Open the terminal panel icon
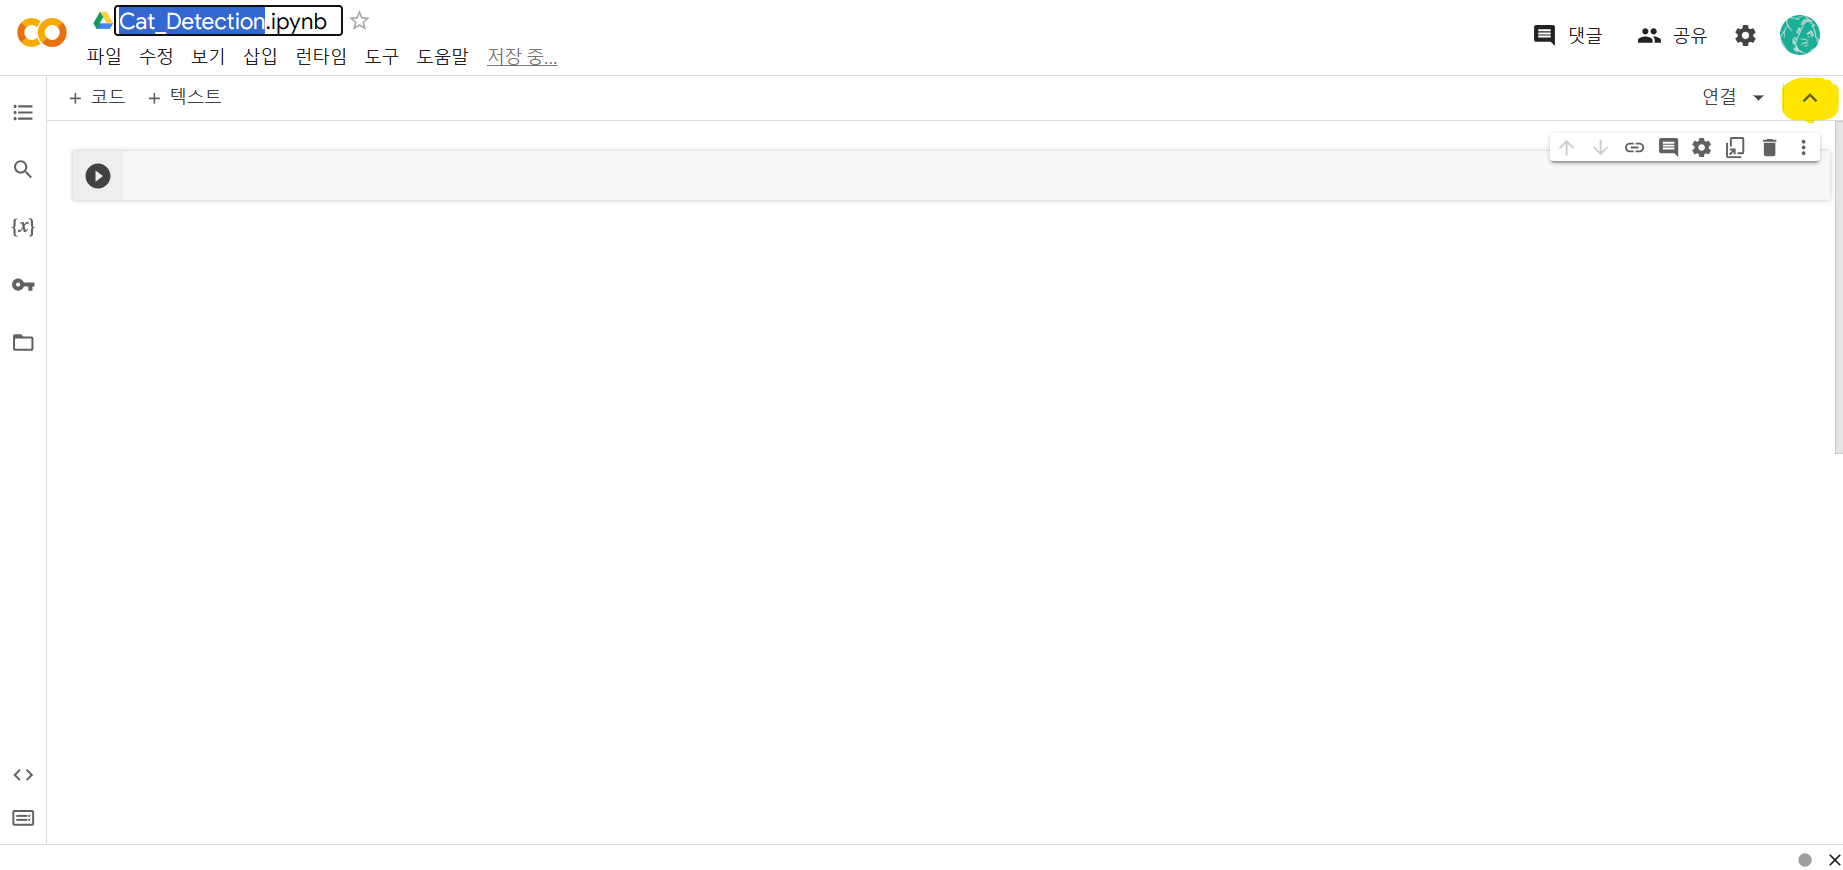Image resolution: width=1843 pixels, height=870 pixels. 23,818
